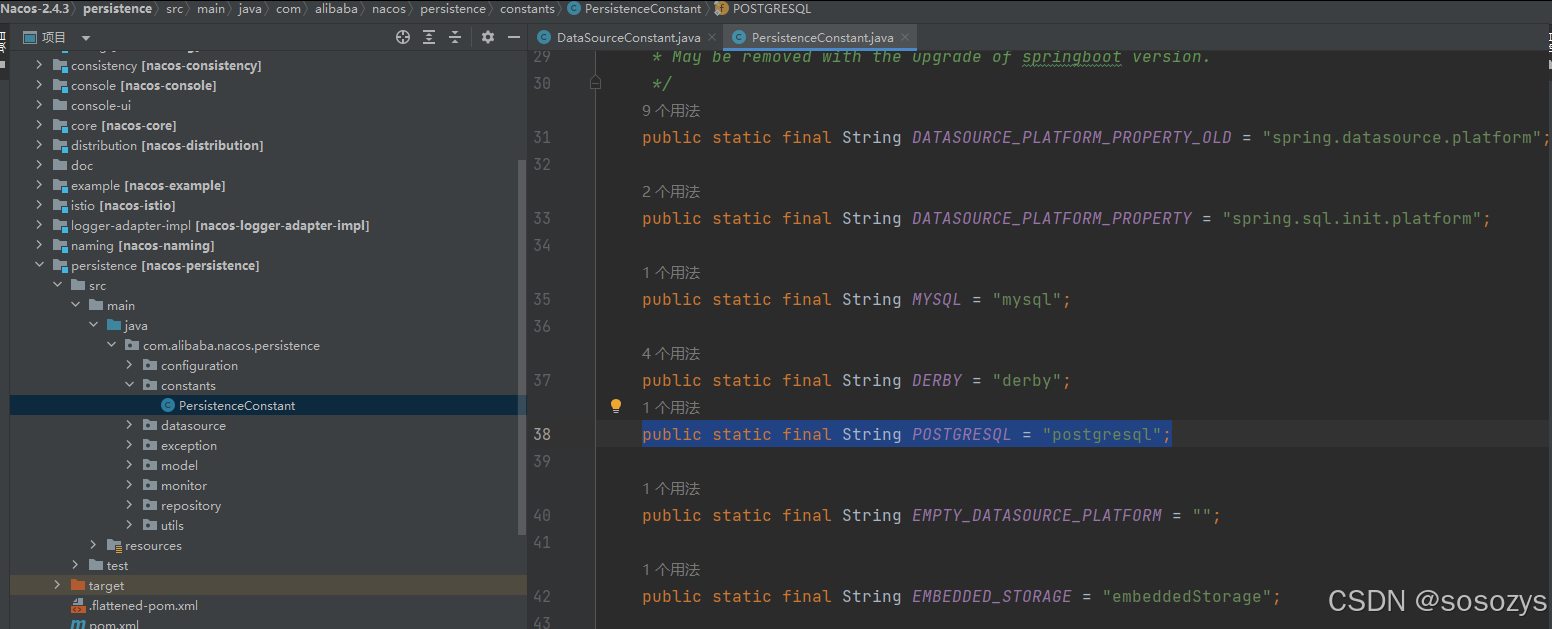
Task: Click the 9 个用法 usages hint
Action: click(x=671, y=110)
